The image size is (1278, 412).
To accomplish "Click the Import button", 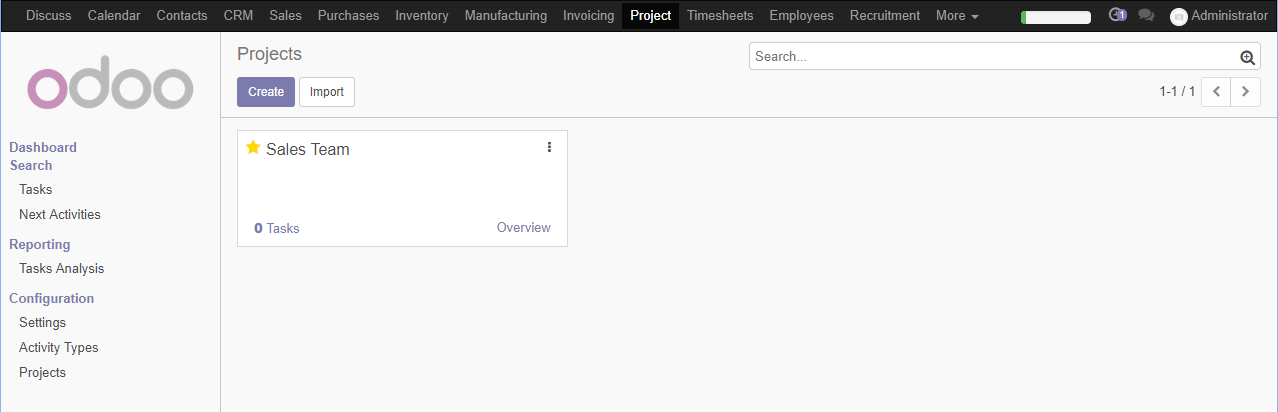I will pos(327,91).
